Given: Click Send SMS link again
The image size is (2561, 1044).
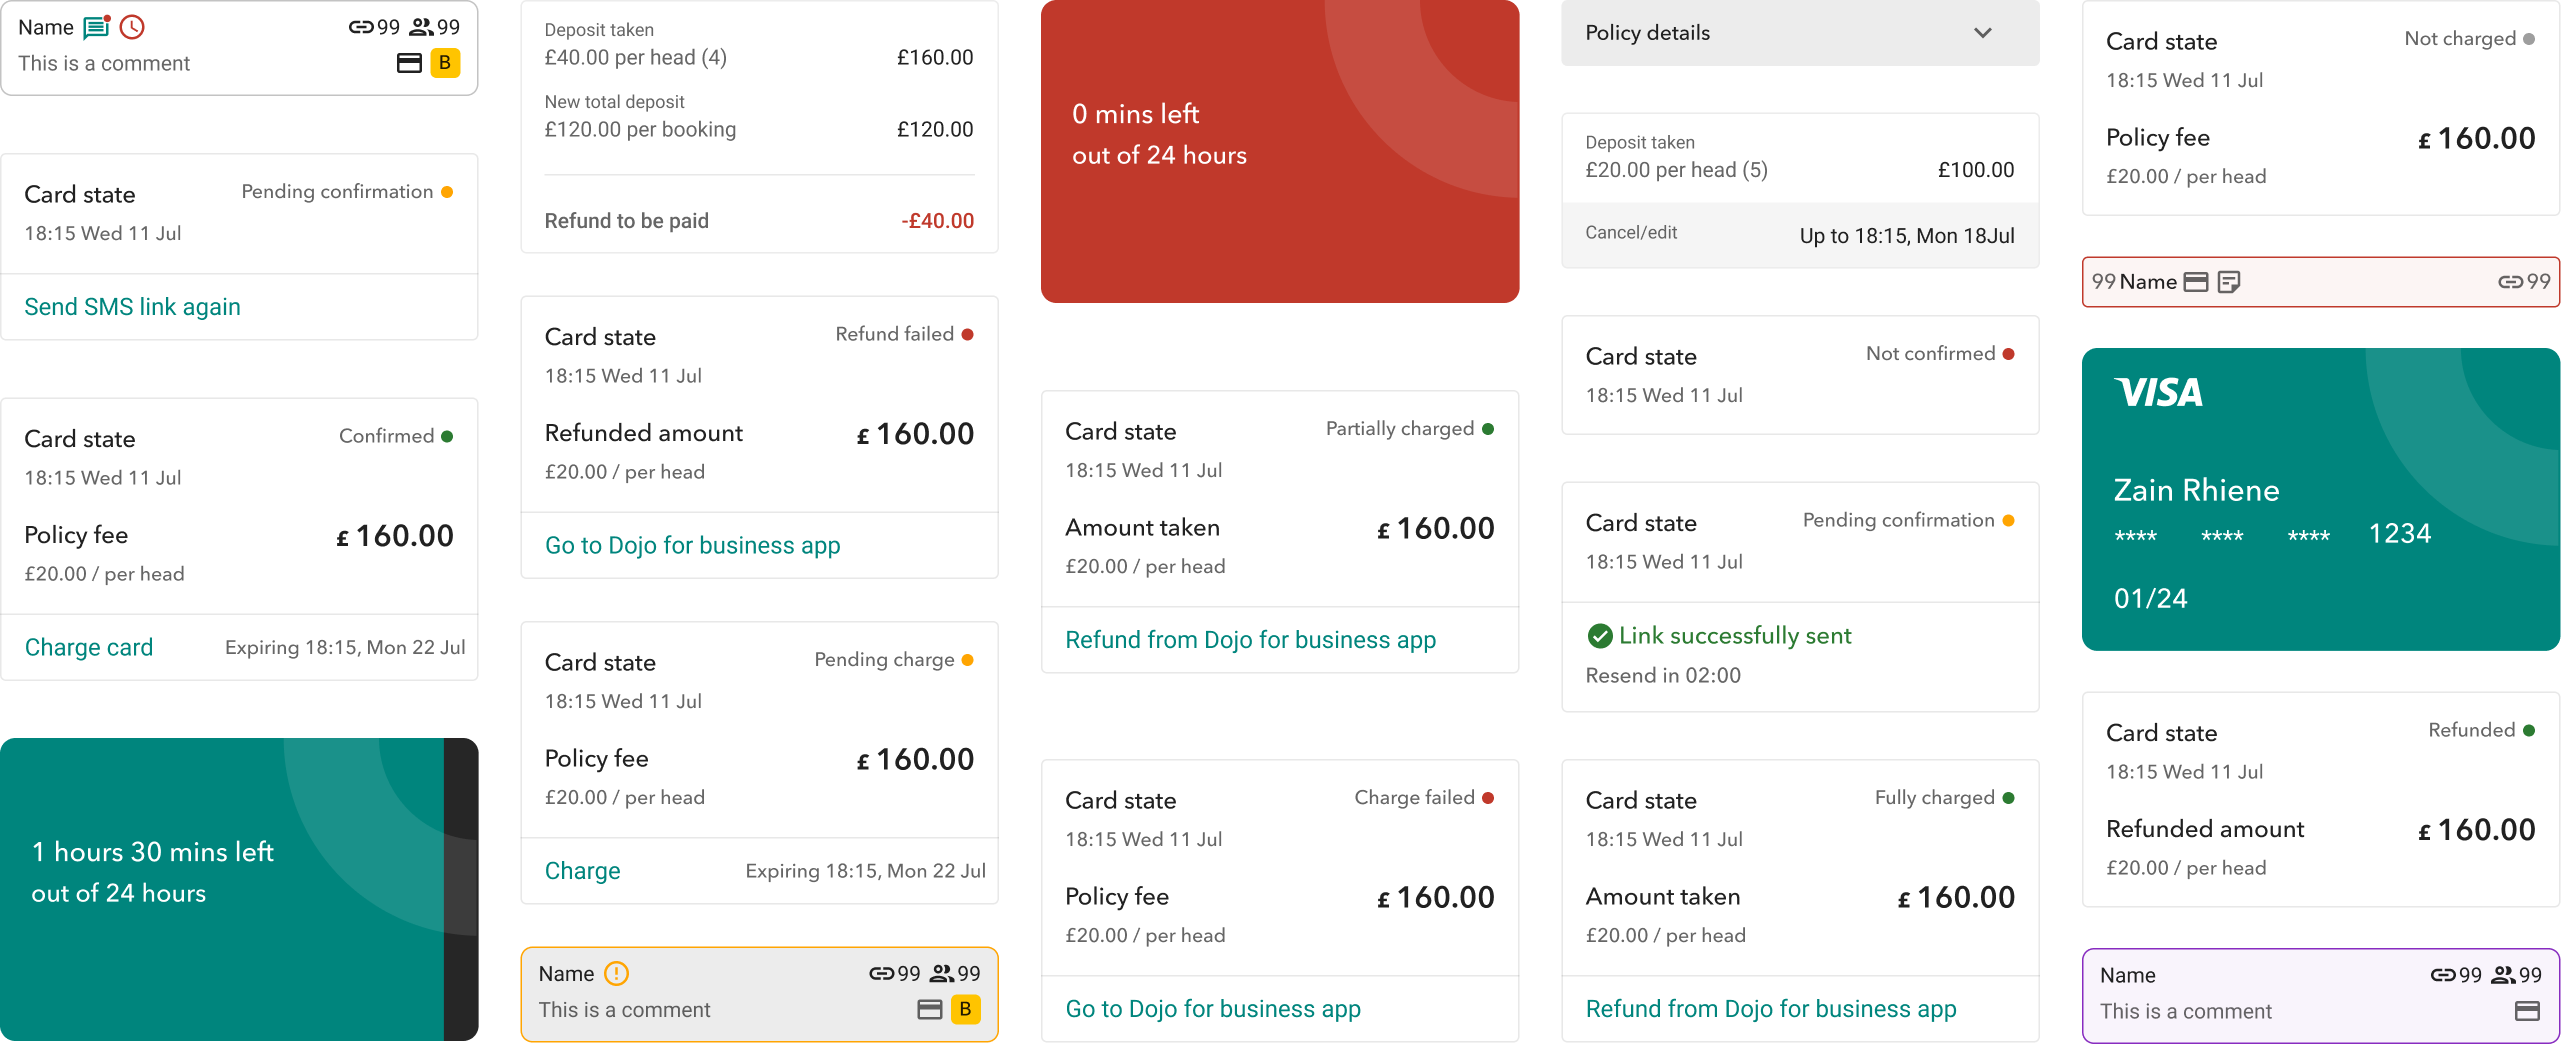Looking at the screenshot, I should pyautogui.click(x=132, y=307).
